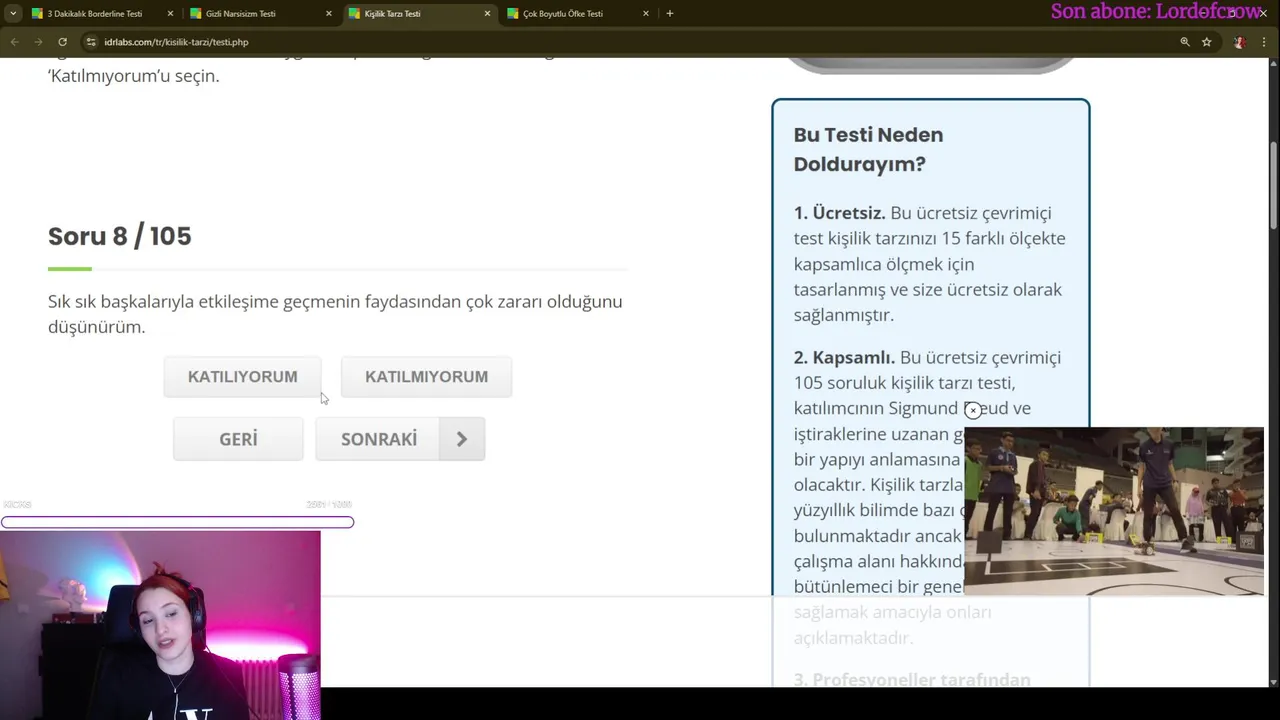
Task: Switch to the Çok Boyutlu Öfke Testi tab
Action: [563, 14]
